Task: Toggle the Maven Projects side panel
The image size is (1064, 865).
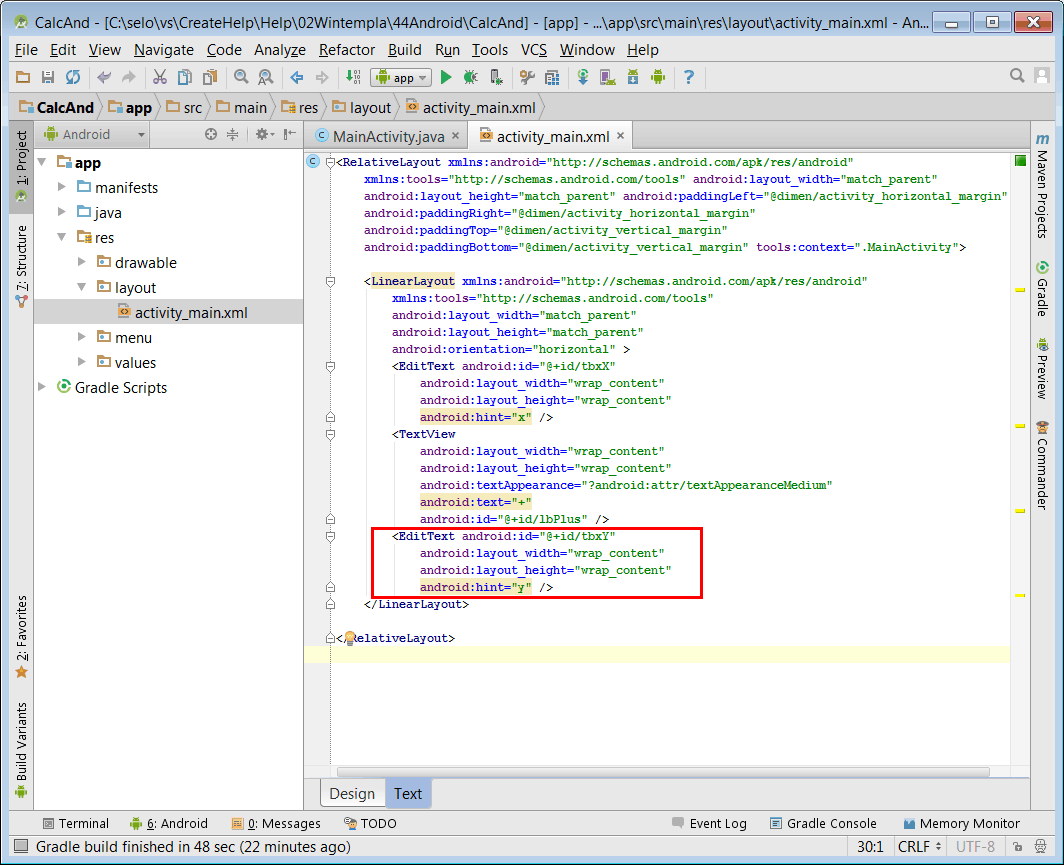Action: click(x=1042, y=186)
